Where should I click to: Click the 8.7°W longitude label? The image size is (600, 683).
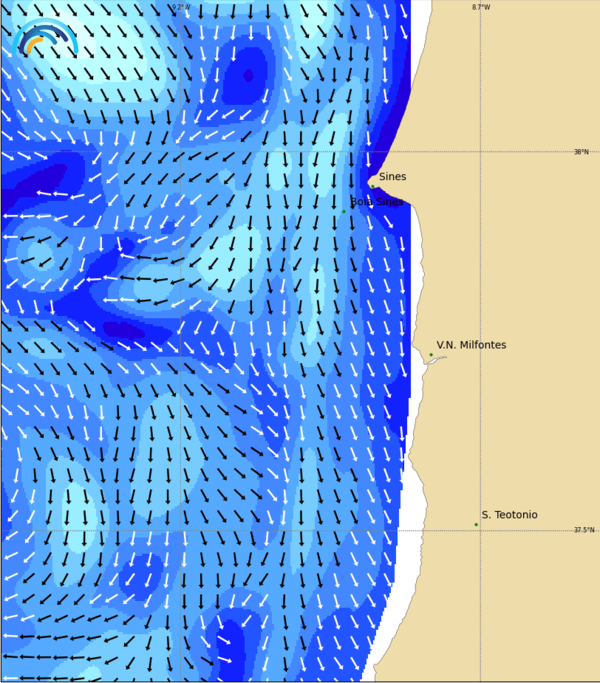[481, 7]
